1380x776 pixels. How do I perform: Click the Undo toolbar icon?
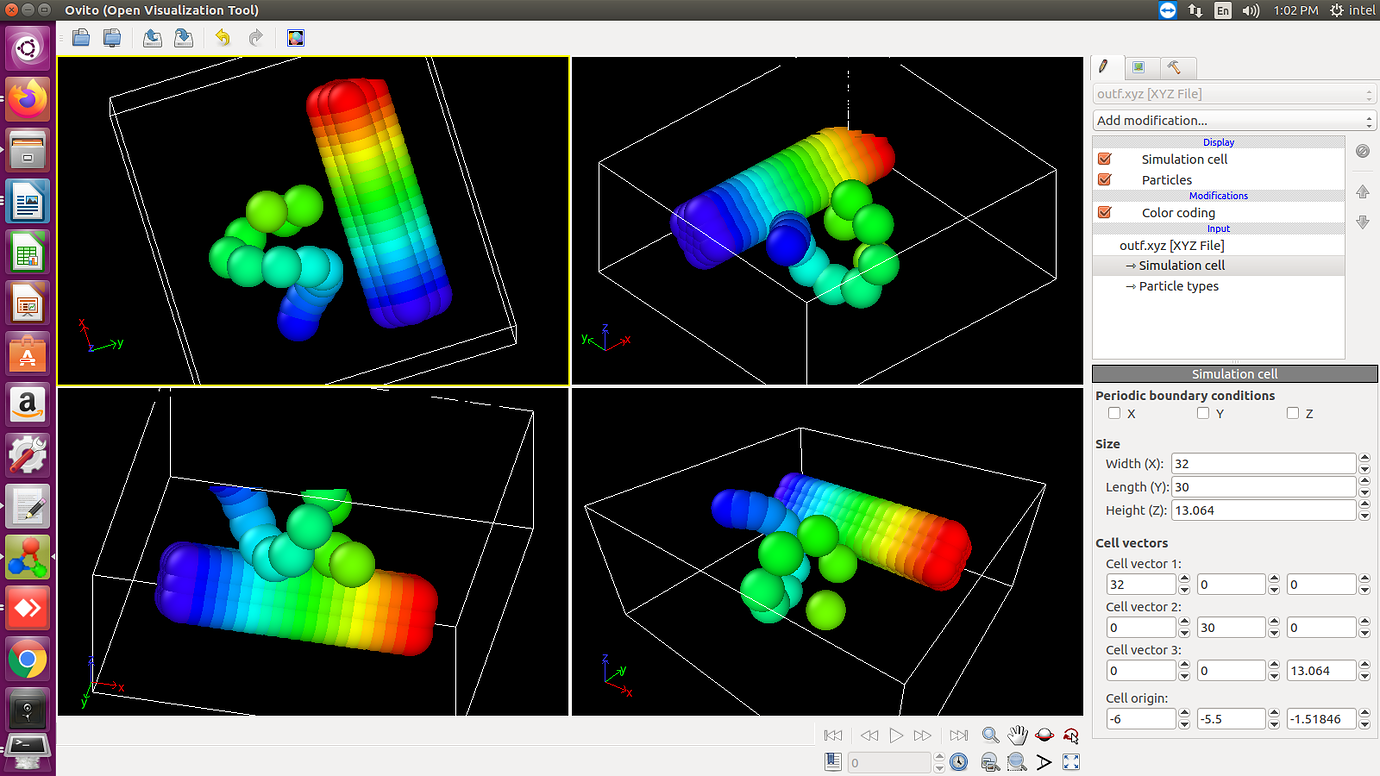(222, 37)
